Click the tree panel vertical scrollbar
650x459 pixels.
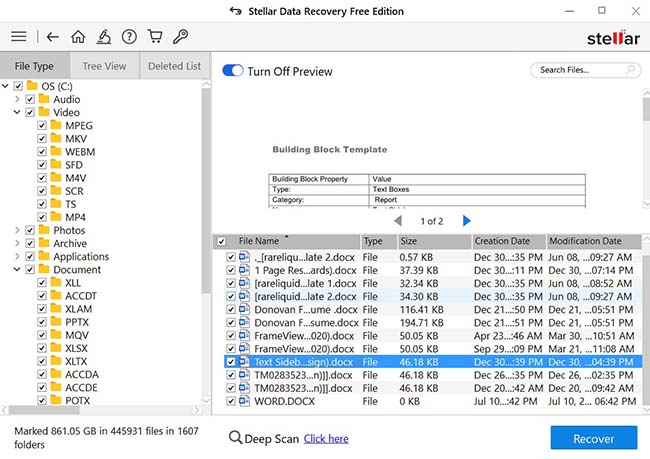point(206,191)
